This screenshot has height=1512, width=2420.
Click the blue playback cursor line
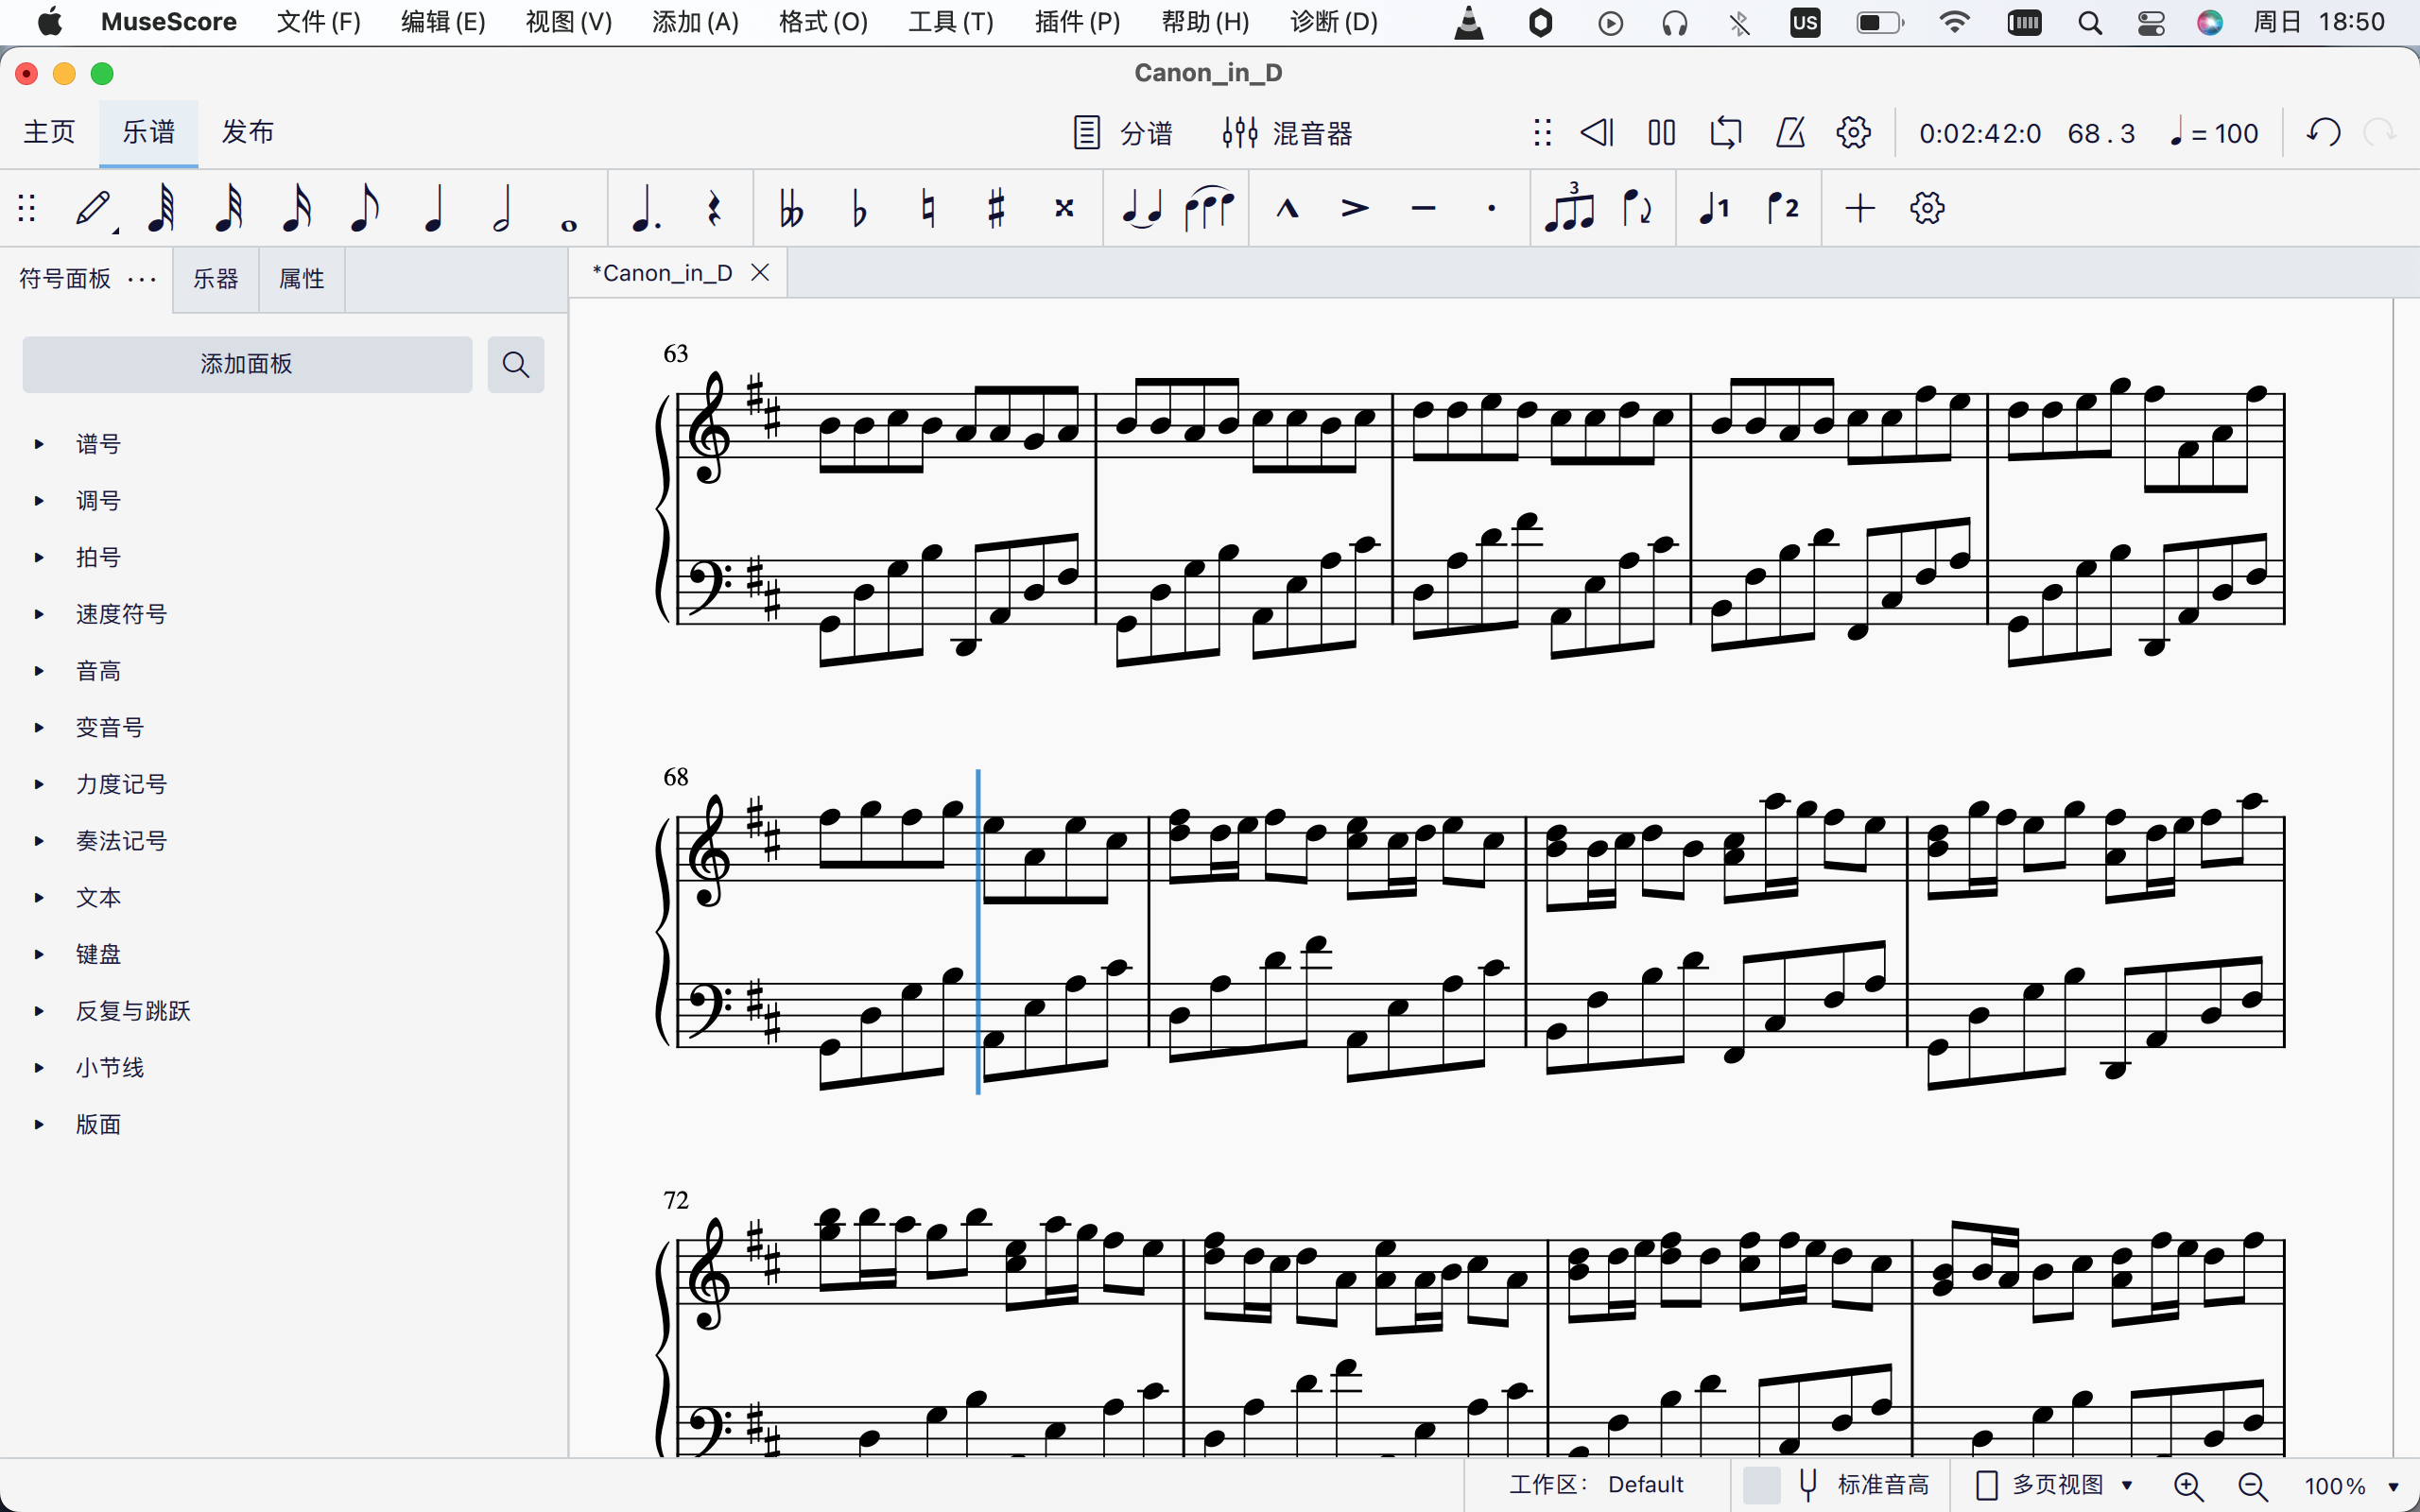978,930
